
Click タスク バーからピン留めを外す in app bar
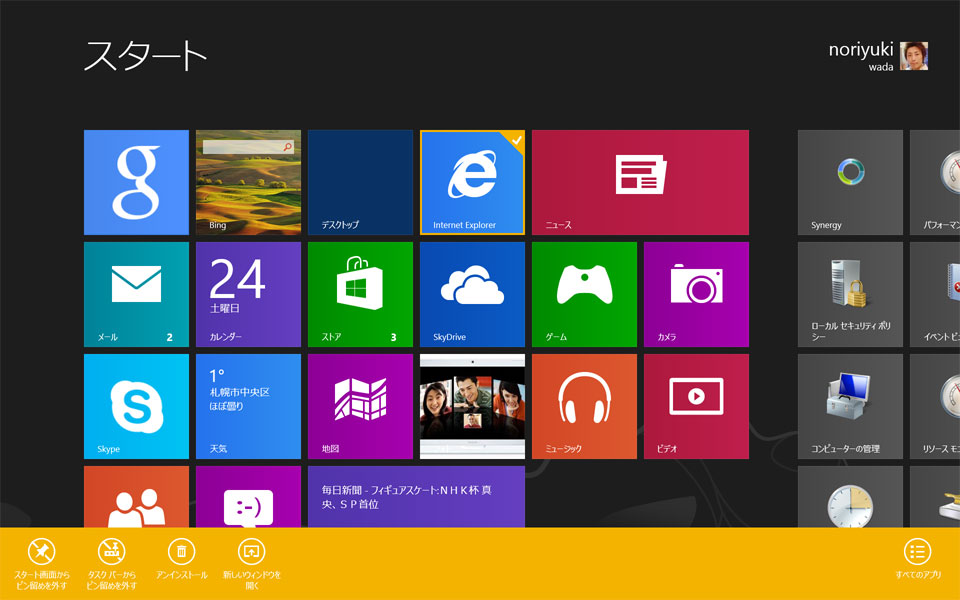tap(111, 564)
